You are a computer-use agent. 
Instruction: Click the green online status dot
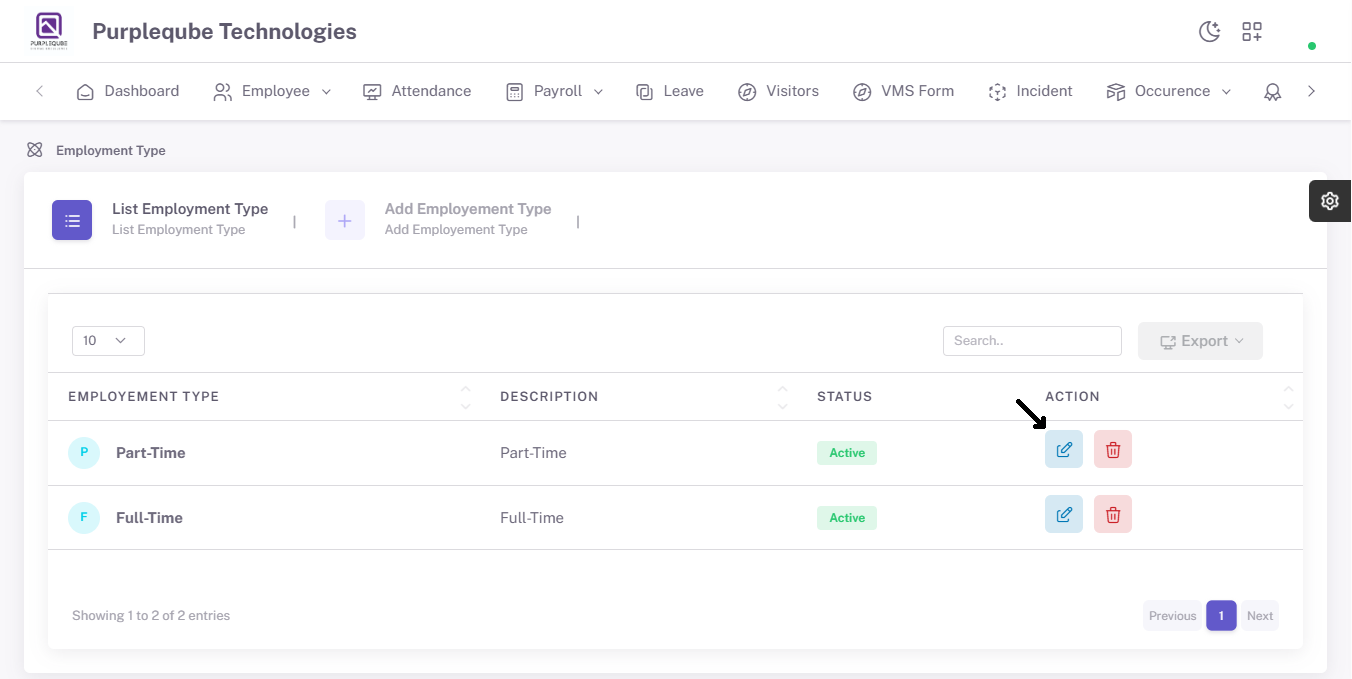click(x=1312, y=46)
